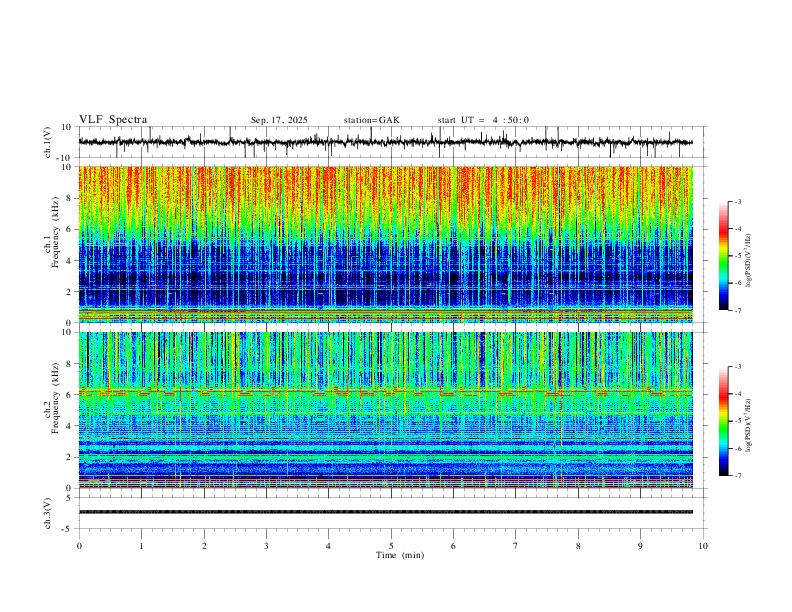Click the 6 kHz horizontal line in ch.2 spectrogram

[385, 391]
